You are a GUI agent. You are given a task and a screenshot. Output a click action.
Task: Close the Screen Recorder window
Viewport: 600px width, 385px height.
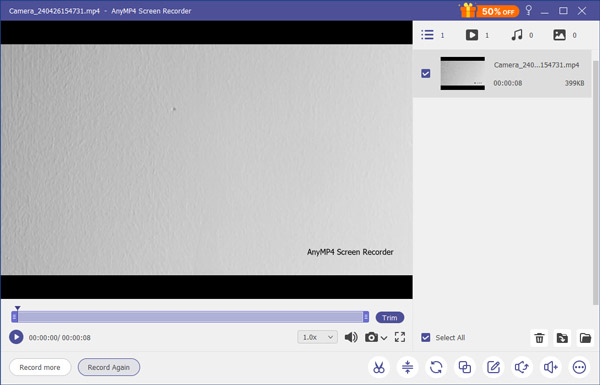(x=582, y=11)
